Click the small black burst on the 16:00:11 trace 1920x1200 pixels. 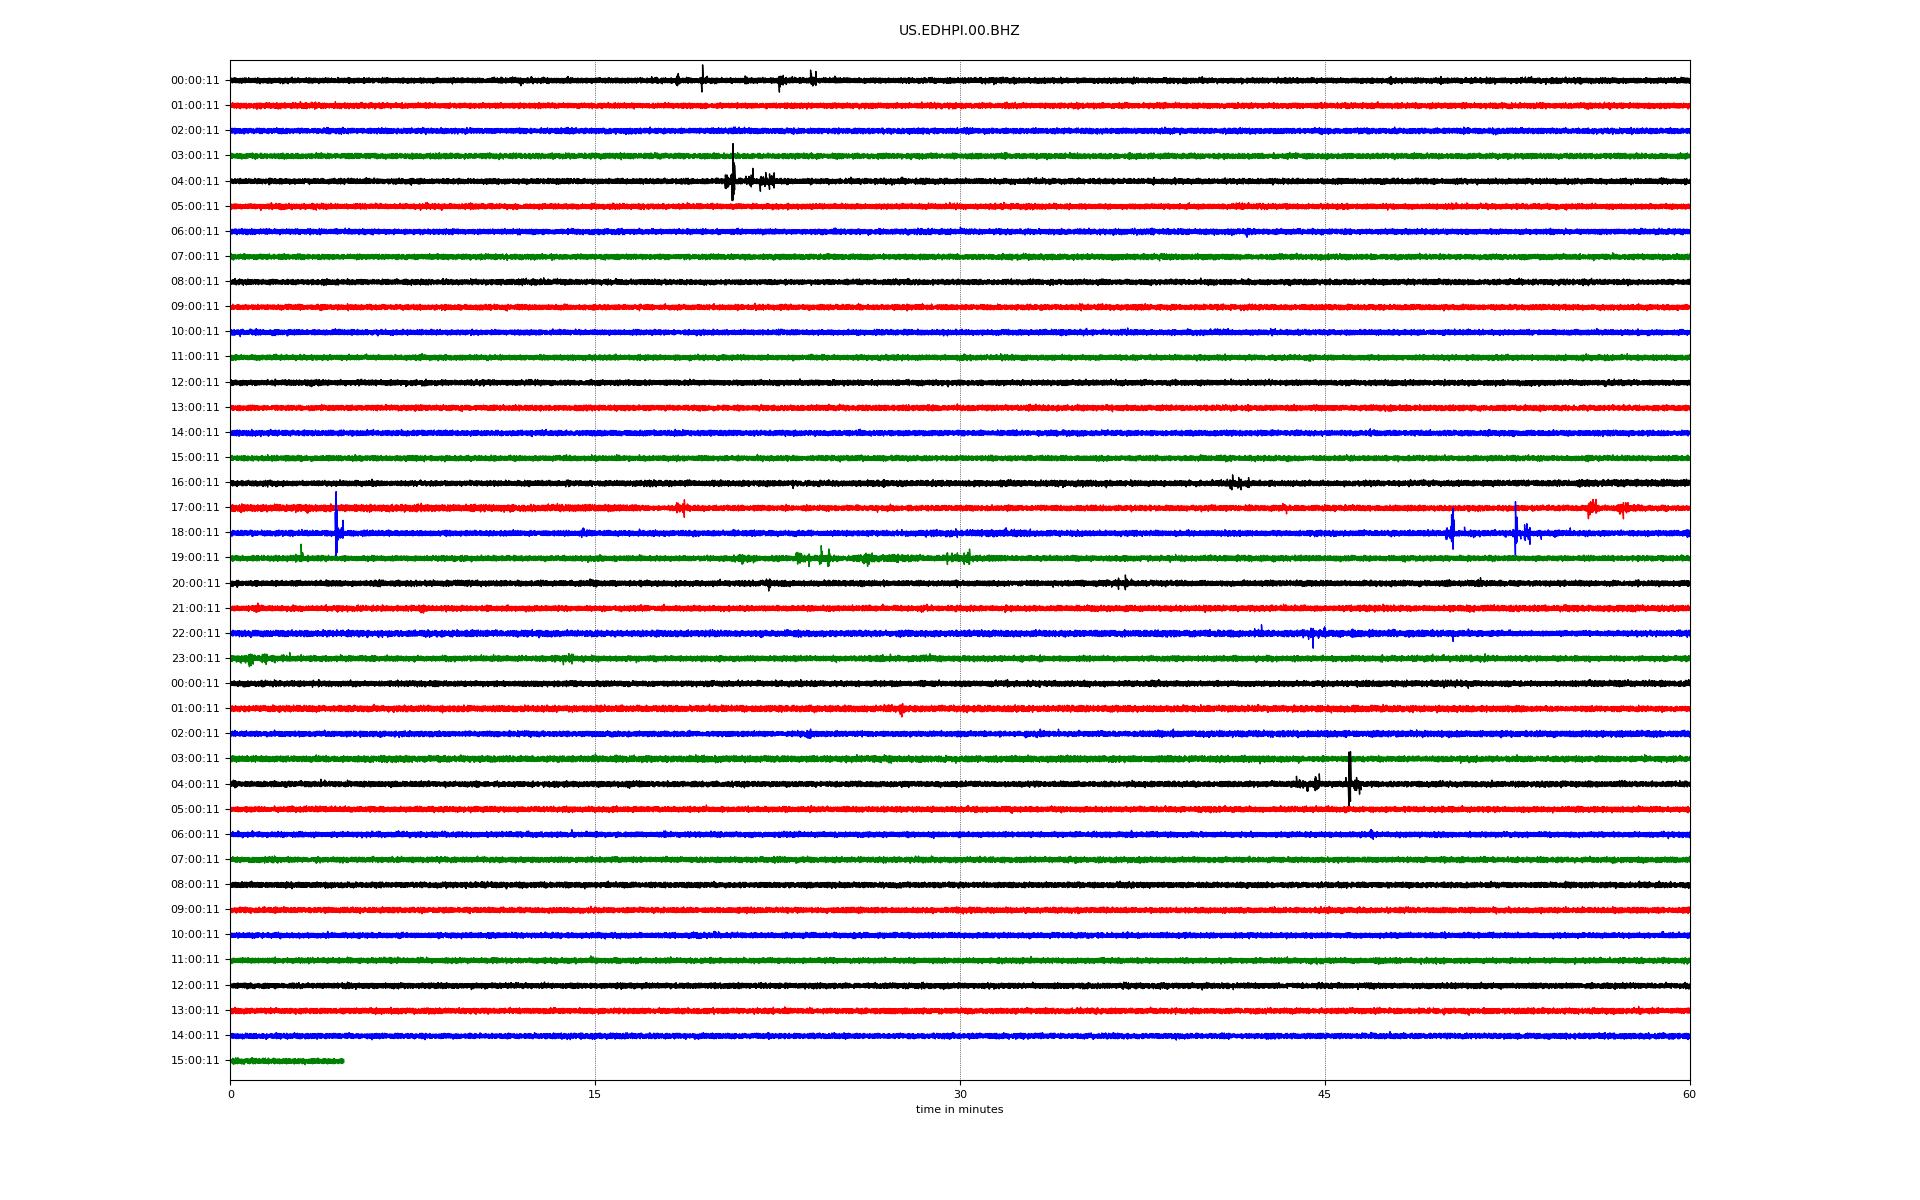[1238, 483]
